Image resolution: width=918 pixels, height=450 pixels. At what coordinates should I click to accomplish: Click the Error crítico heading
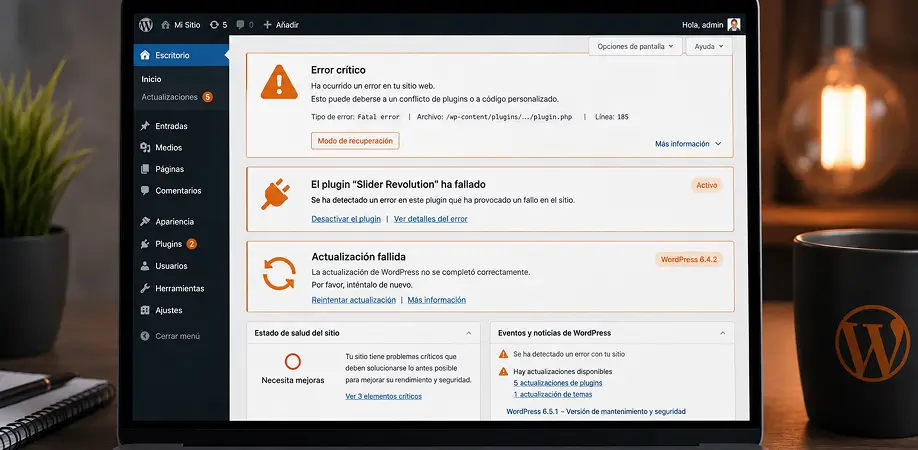[338, 70]
